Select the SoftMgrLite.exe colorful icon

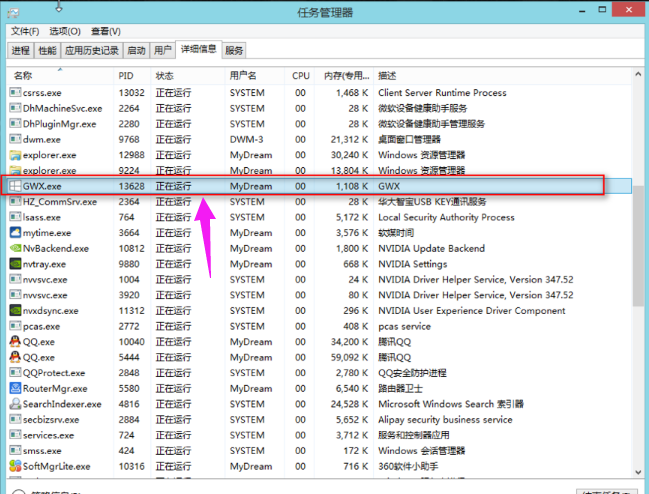click(15, 466)
